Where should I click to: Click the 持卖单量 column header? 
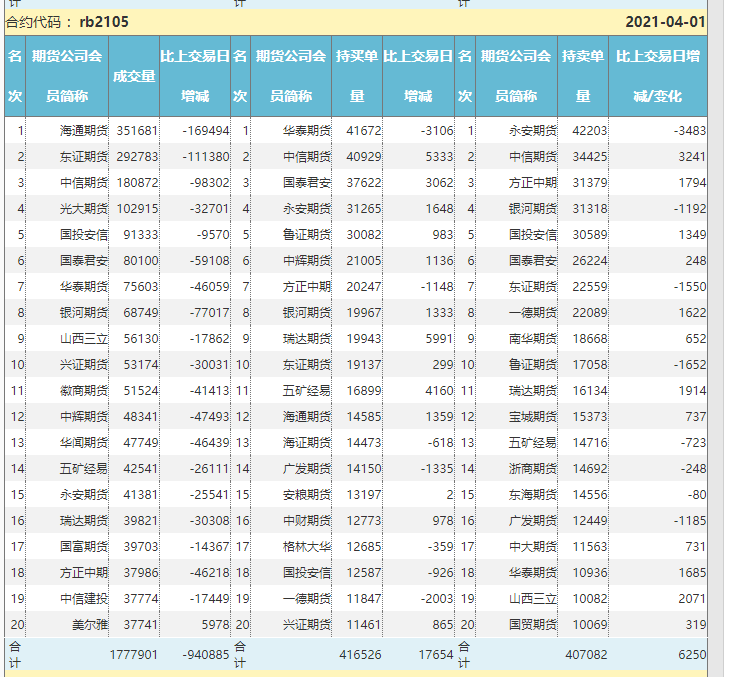pyautogui.click(x=582, y=77)
